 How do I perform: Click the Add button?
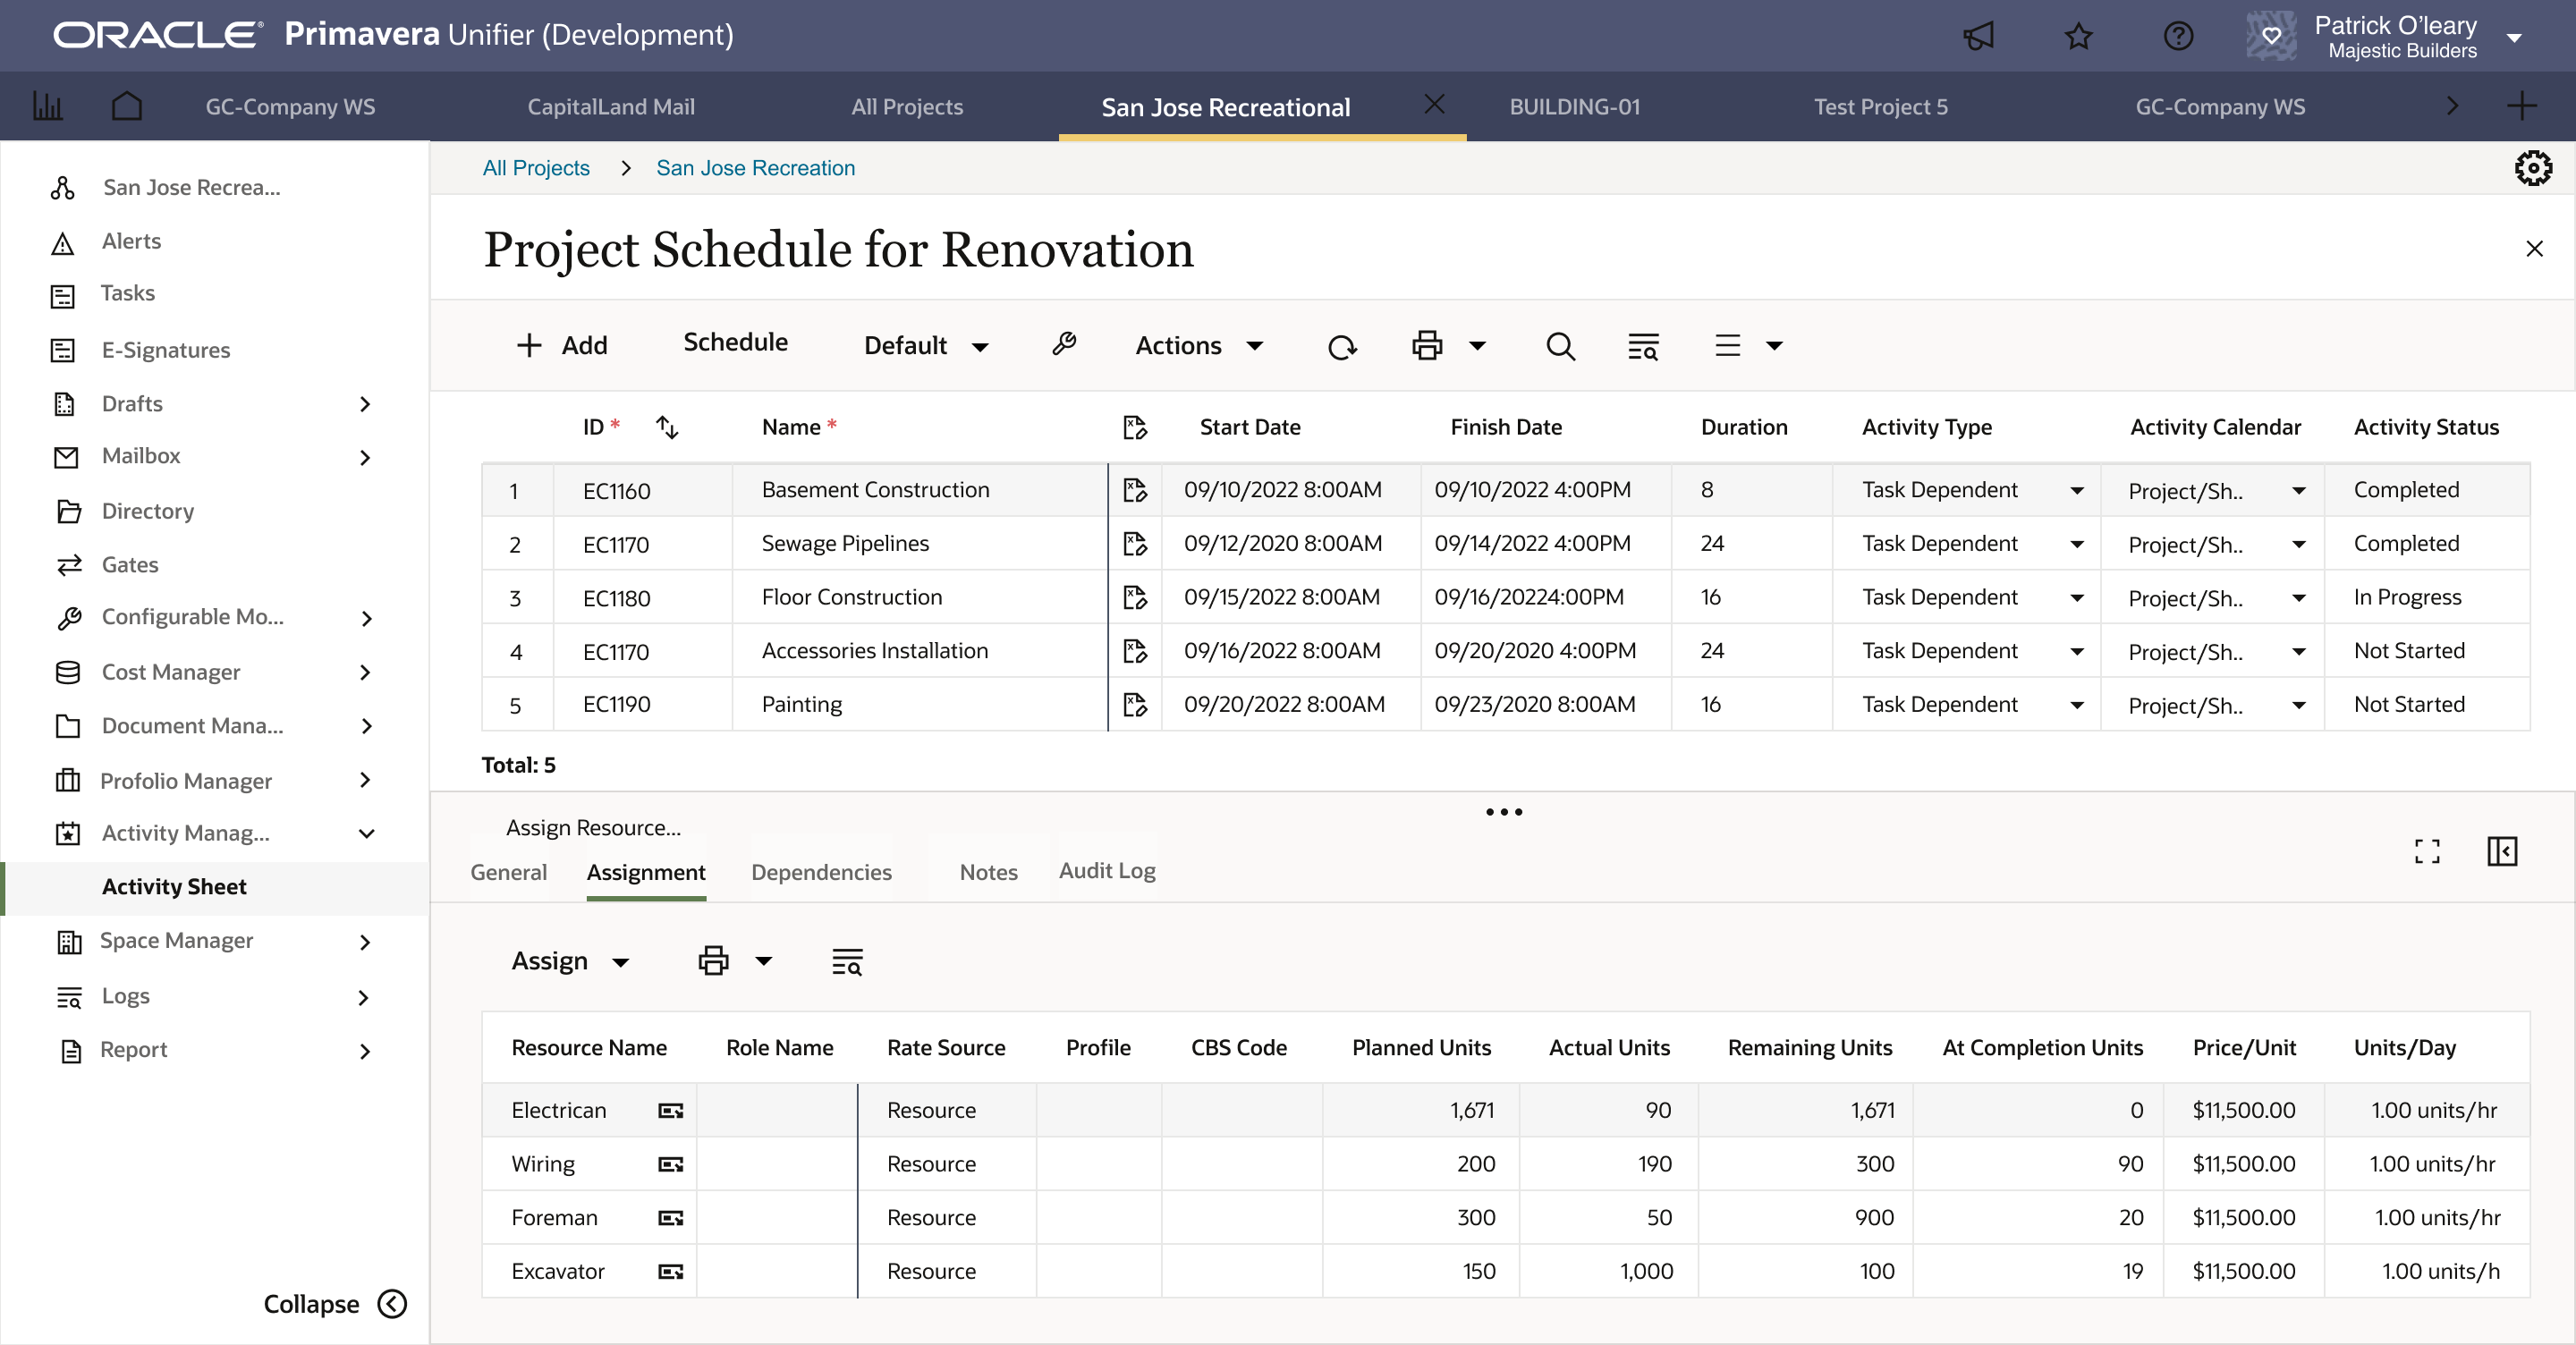click(562, 345)
